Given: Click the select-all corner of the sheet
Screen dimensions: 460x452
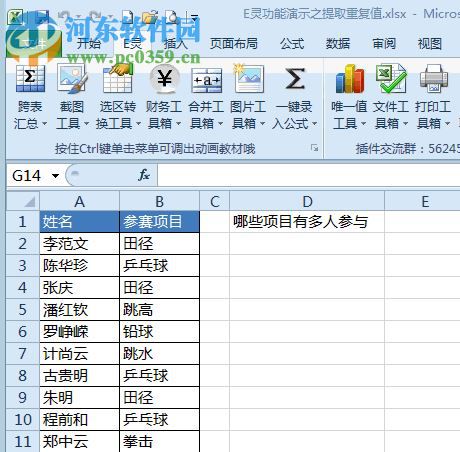Looking at the screenshot, I should point(23,201).
